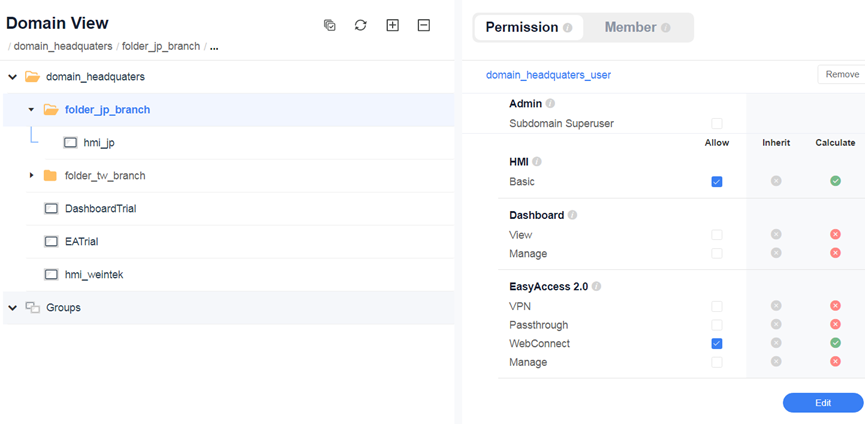Viewport: 865px width, 424px height.
Task: Click the hmi_jp device icon
Action: click(x=71, y=143)
